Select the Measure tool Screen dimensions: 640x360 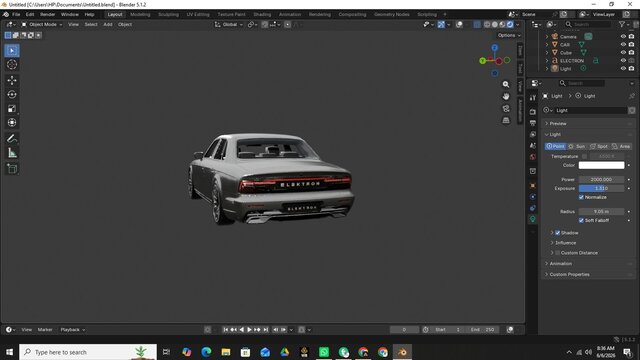click(12, 153)
